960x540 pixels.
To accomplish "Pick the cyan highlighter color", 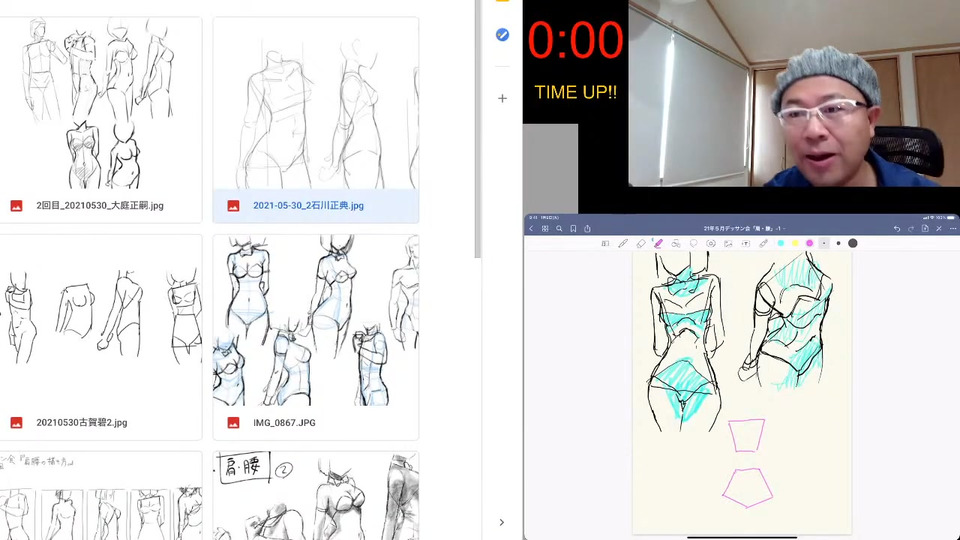I will point(781,243).
